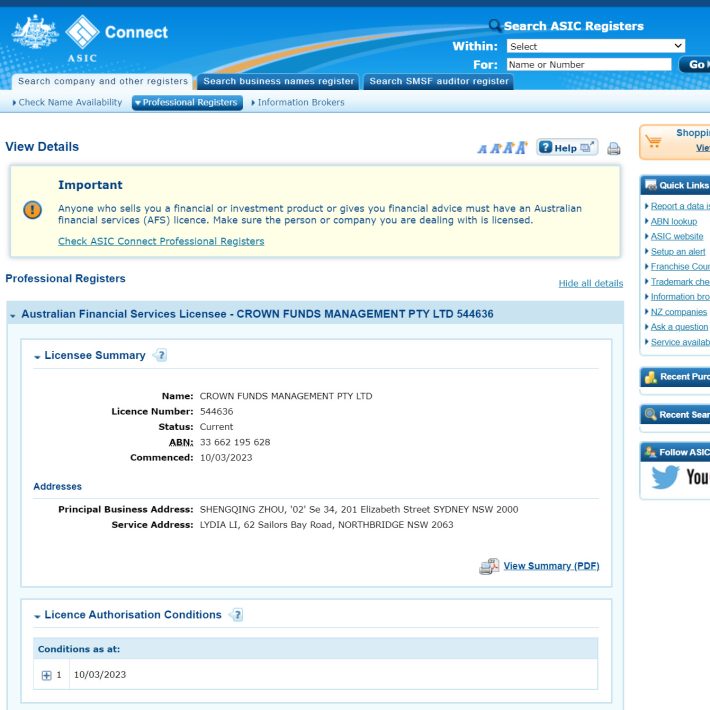
Task: Collapse the Licensee Summary section
Action: tap(37, 356)
